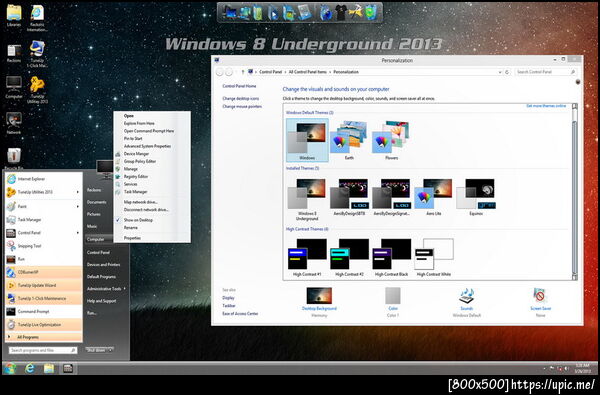Open Devices and Printers in the Start menu
Screen dimensions: 600x395
click(103, 264)
